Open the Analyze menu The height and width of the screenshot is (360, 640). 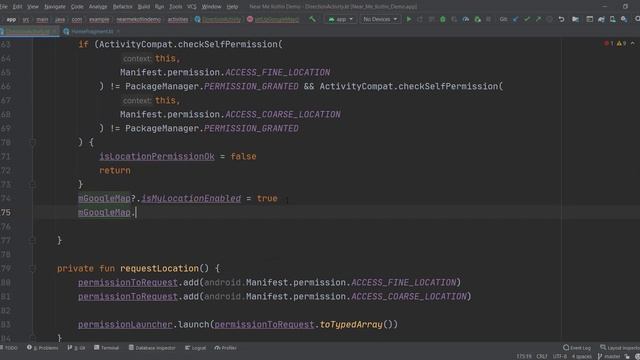98,7
